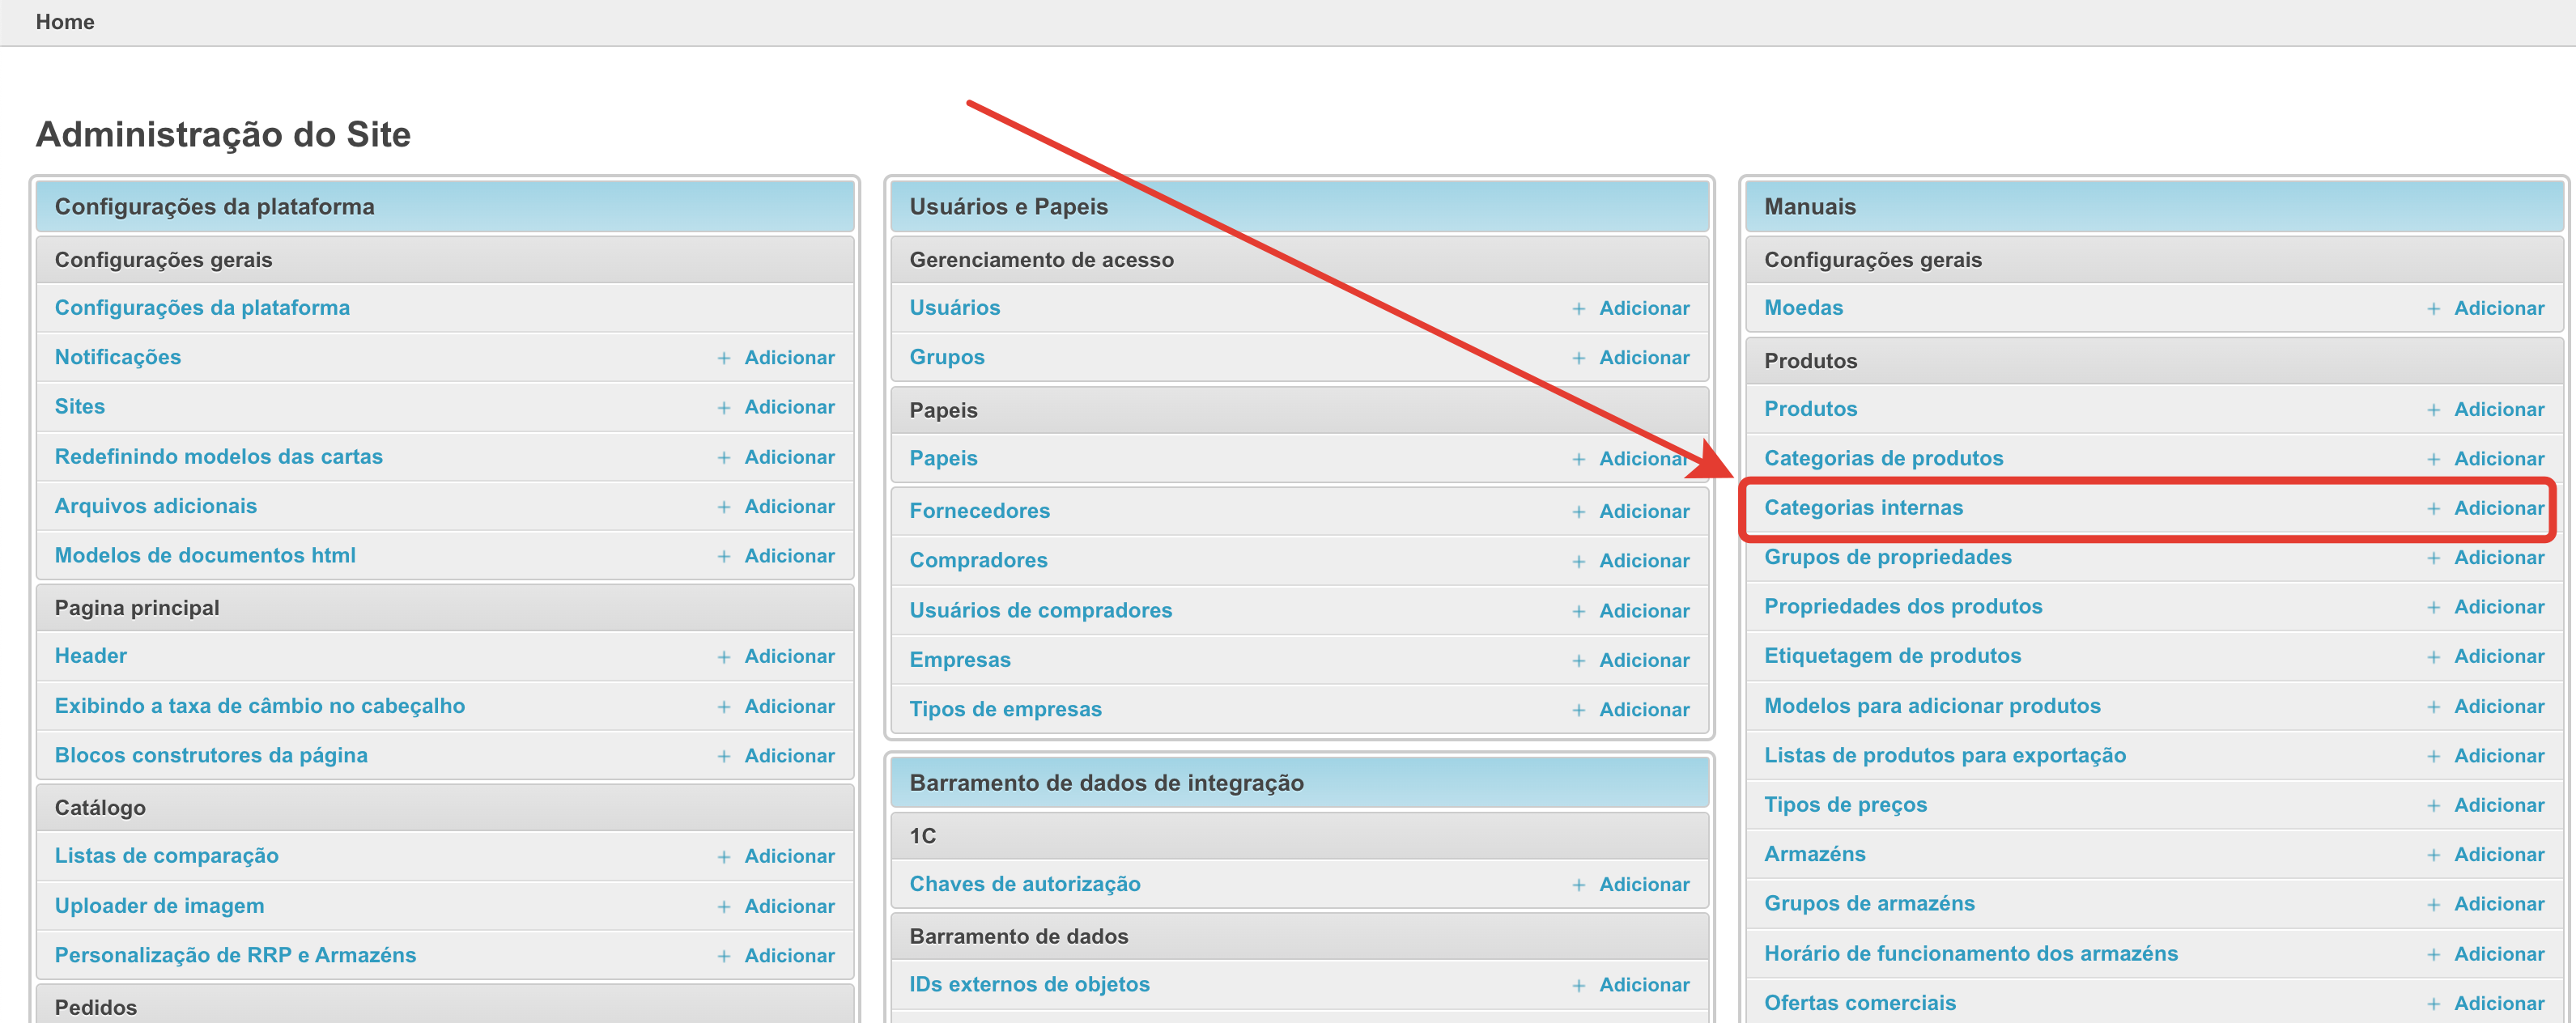Add a new Tipos de empresas entry

[1643, 710]
